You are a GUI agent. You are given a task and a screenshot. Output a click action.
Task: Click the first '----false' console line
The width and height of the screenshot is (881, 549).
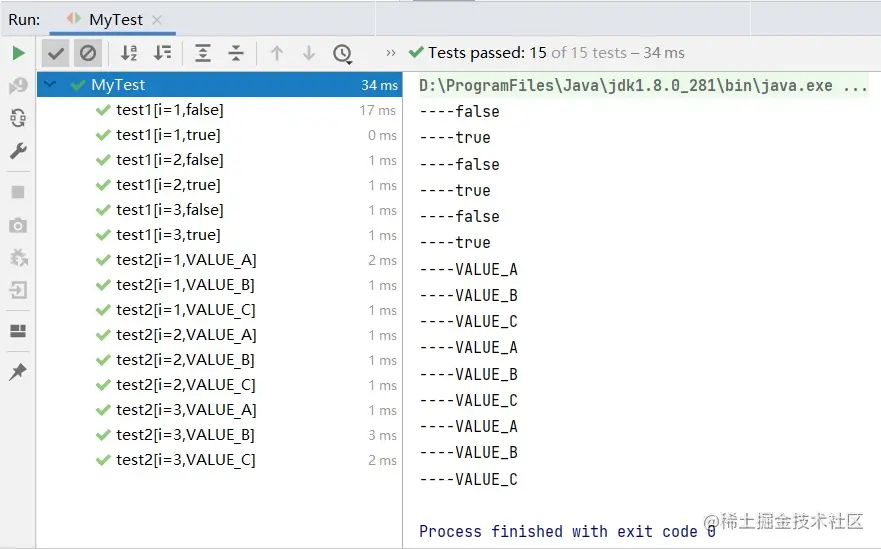tap(460, 111)
